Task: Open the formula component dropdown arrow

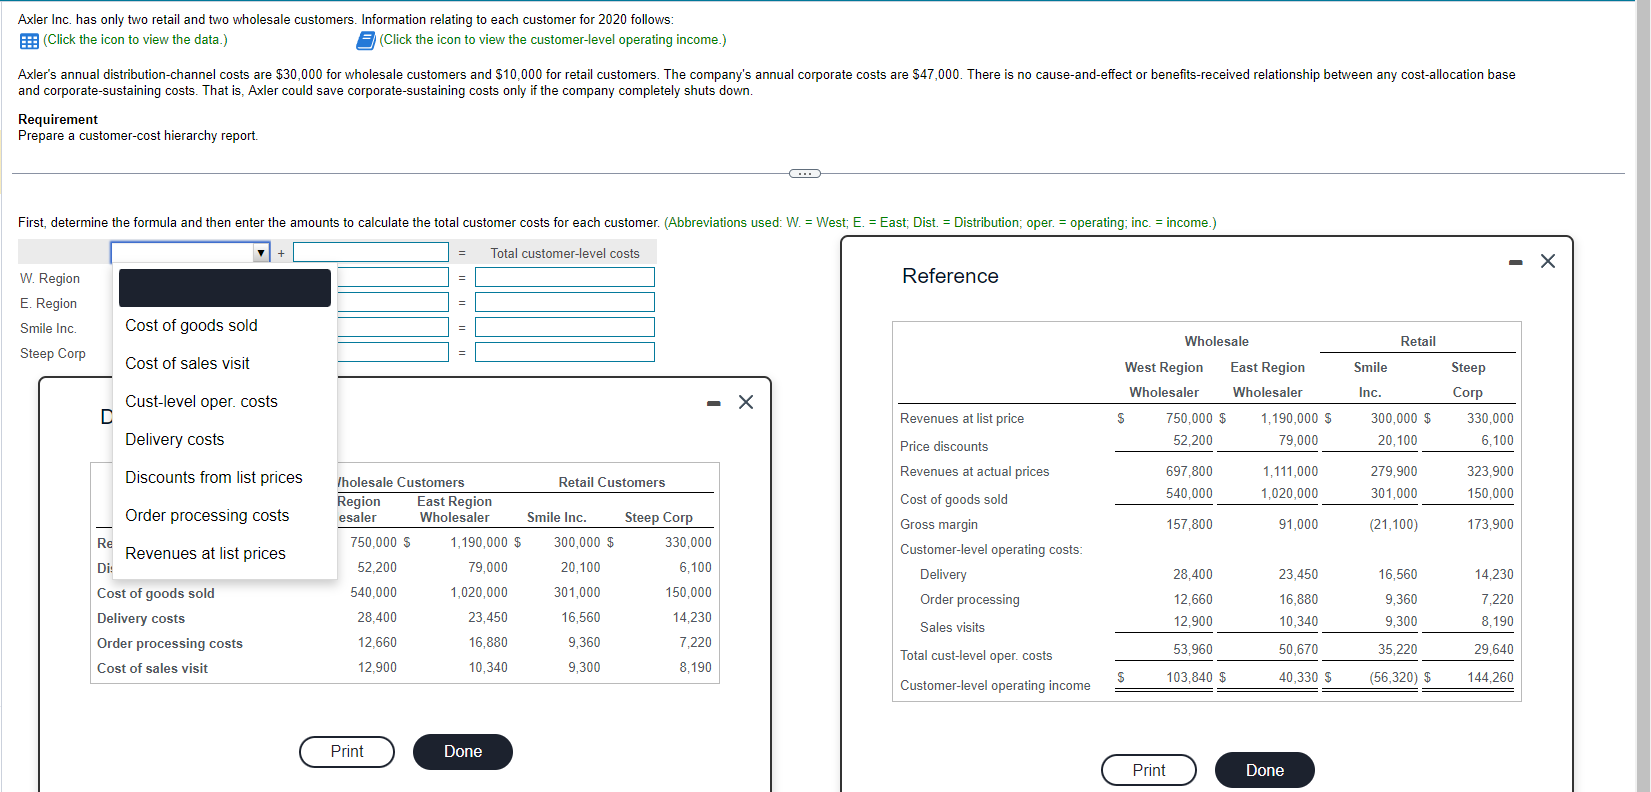Action: click(261, 253)
